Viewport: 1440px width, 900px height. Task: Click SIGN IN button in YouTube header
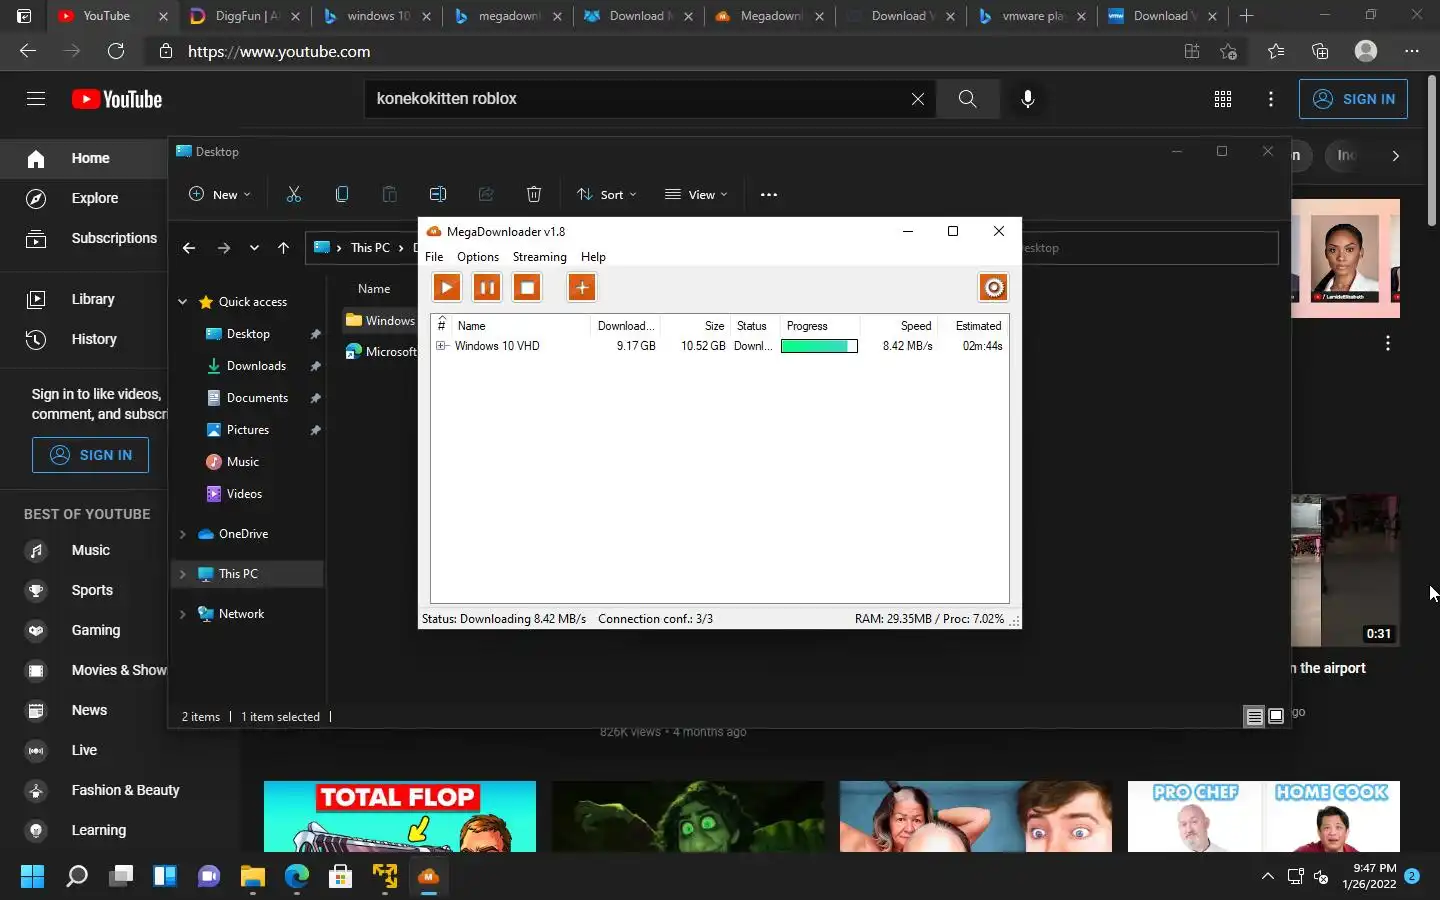tap(1353, 99)
